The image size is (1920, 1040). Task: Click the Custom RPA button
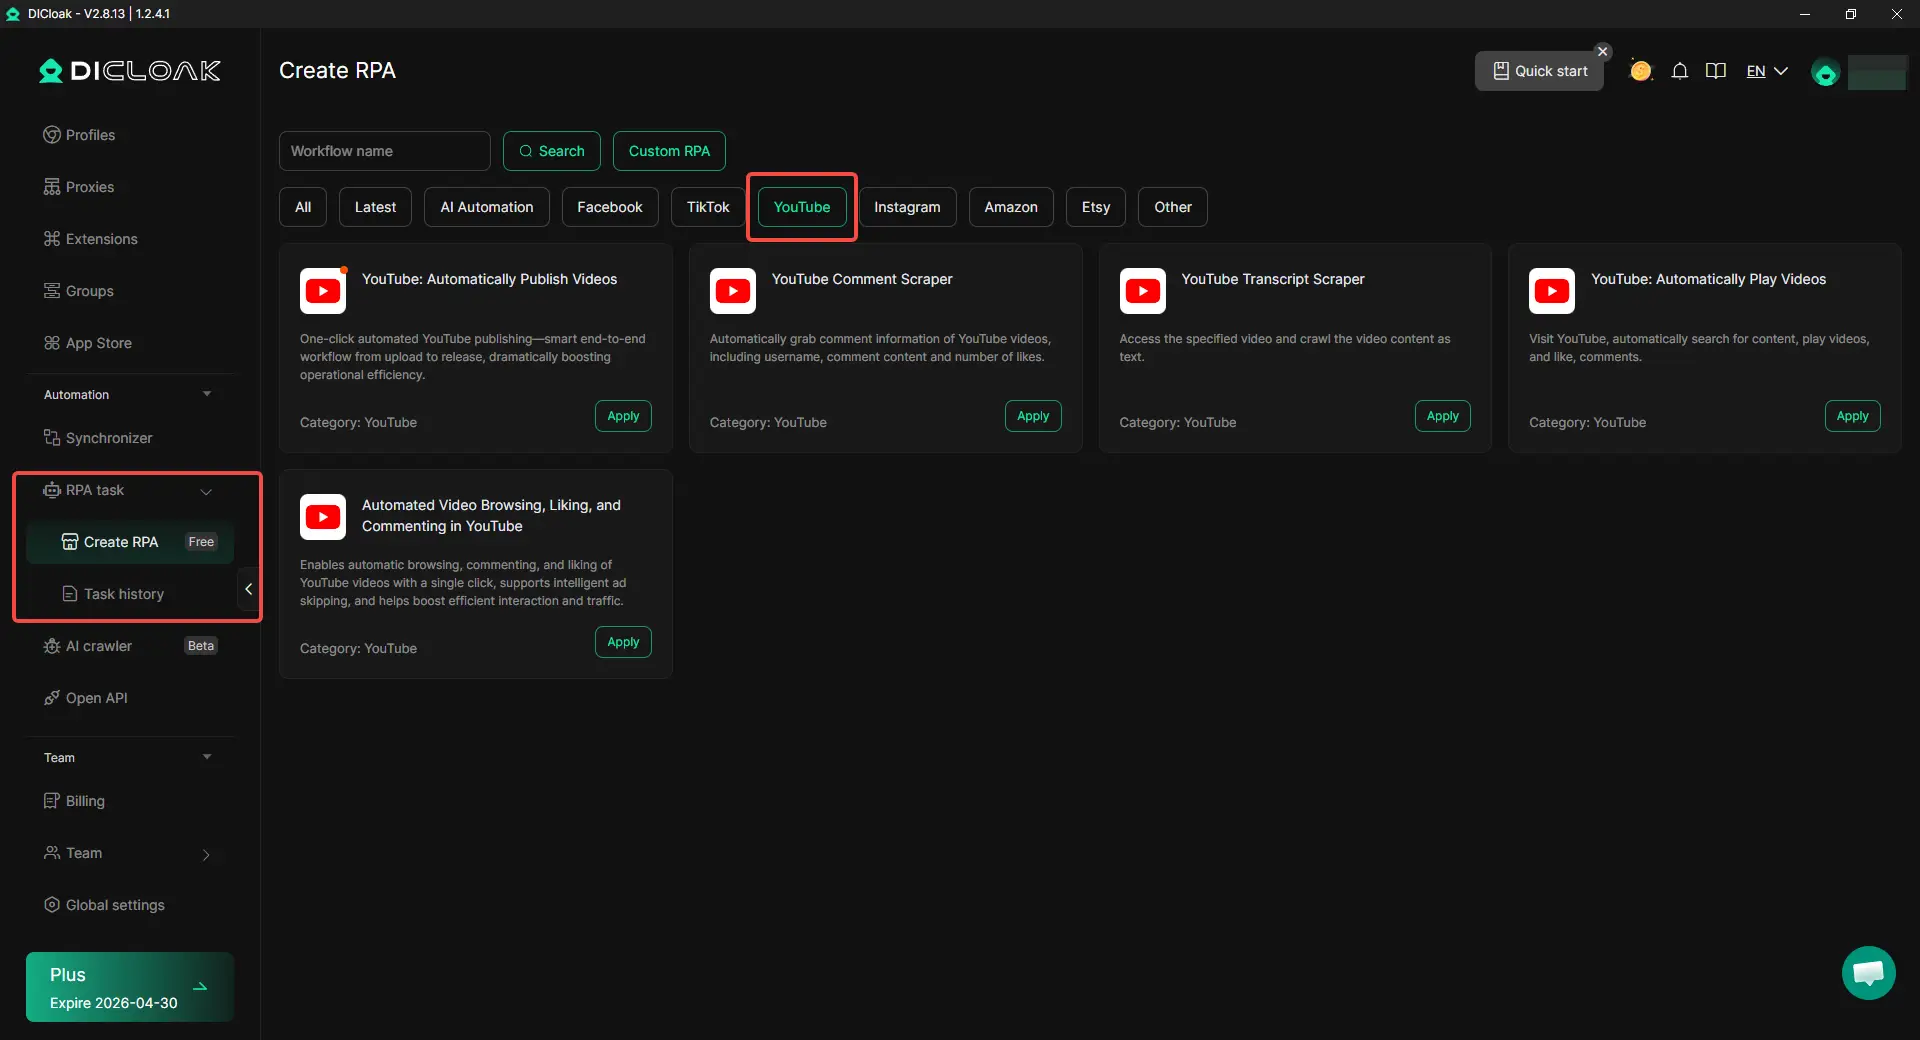click(x=669, y=151)
